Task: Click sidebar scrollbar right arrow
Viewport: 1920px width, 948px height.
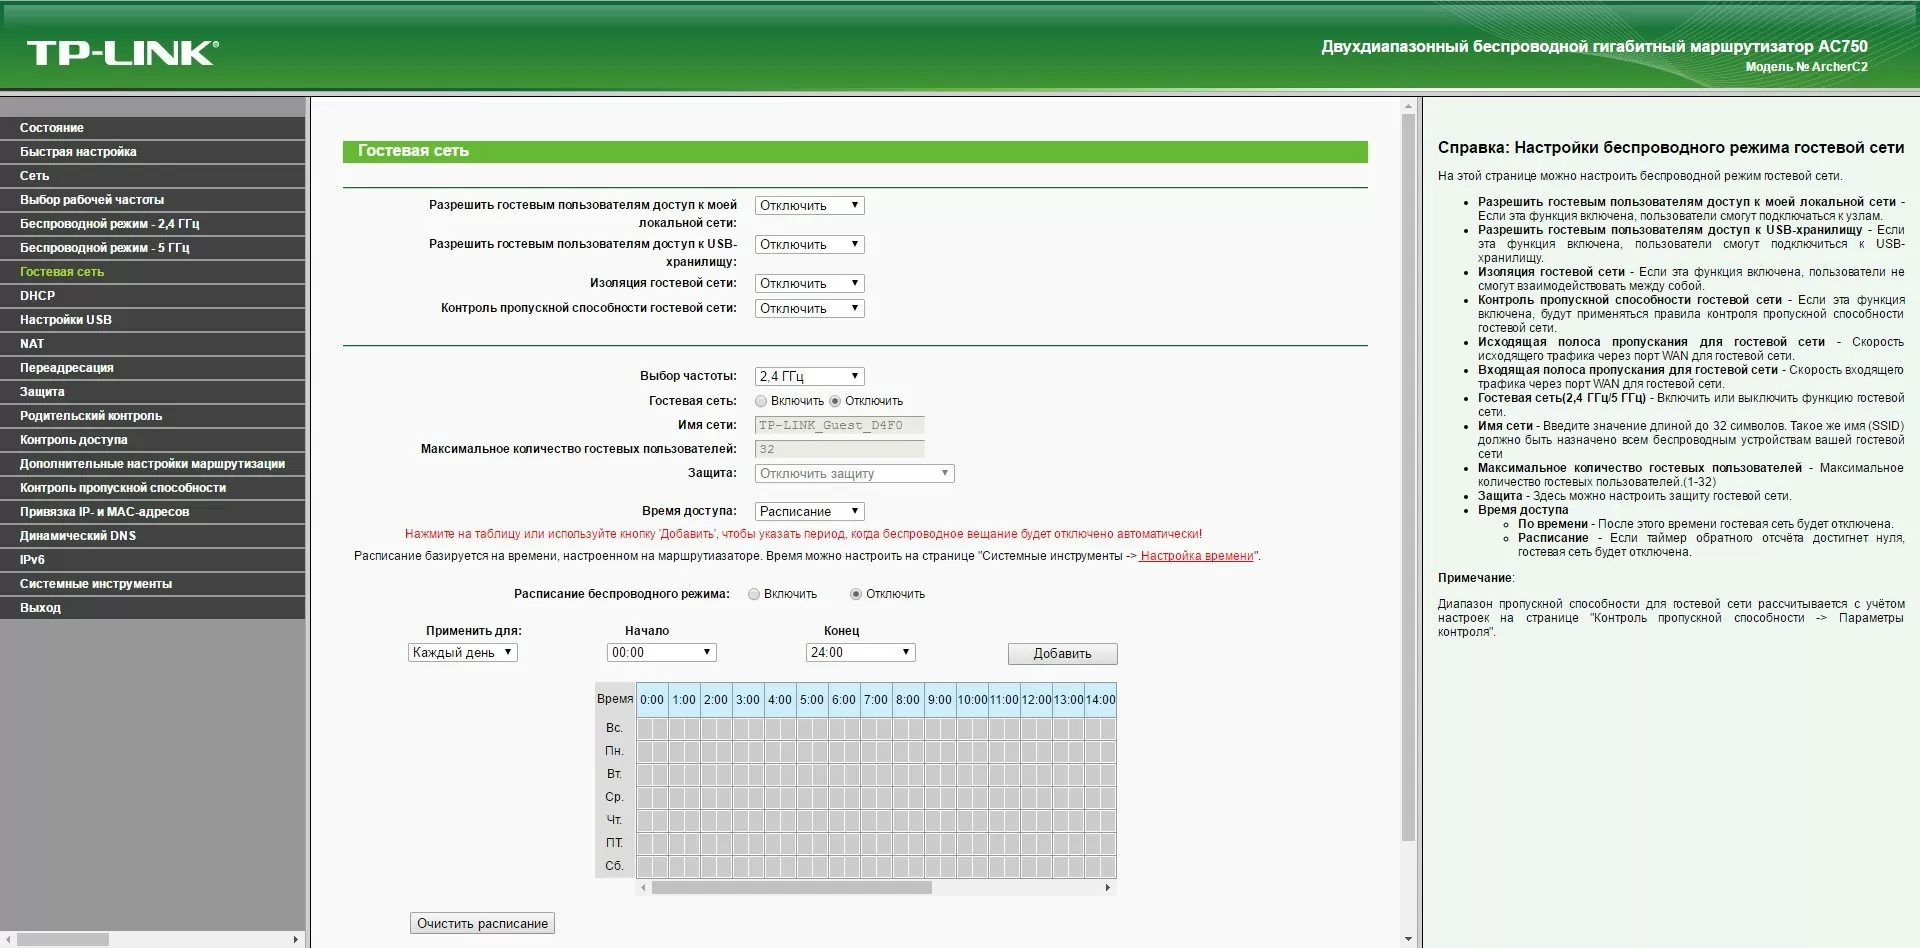Action: pos(295,940)
